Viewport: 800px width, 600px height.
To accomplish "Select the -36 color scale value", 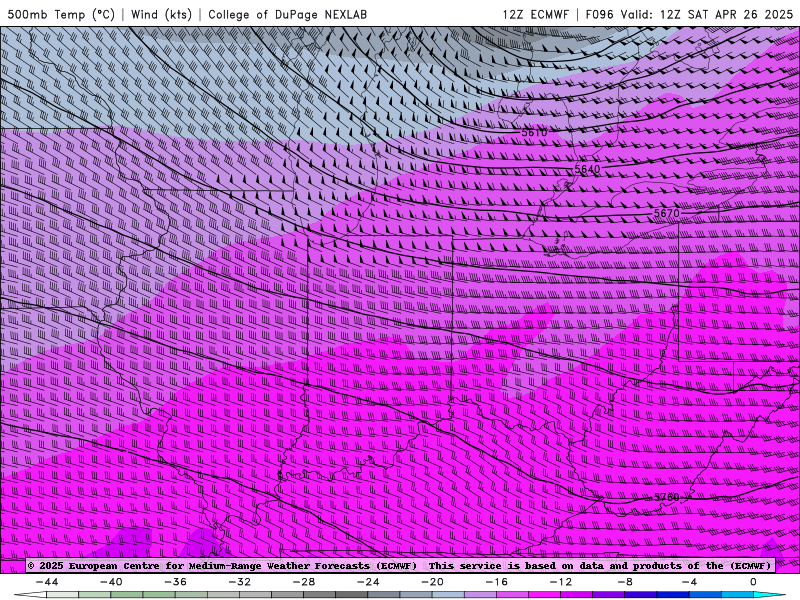I will (176, 582).
